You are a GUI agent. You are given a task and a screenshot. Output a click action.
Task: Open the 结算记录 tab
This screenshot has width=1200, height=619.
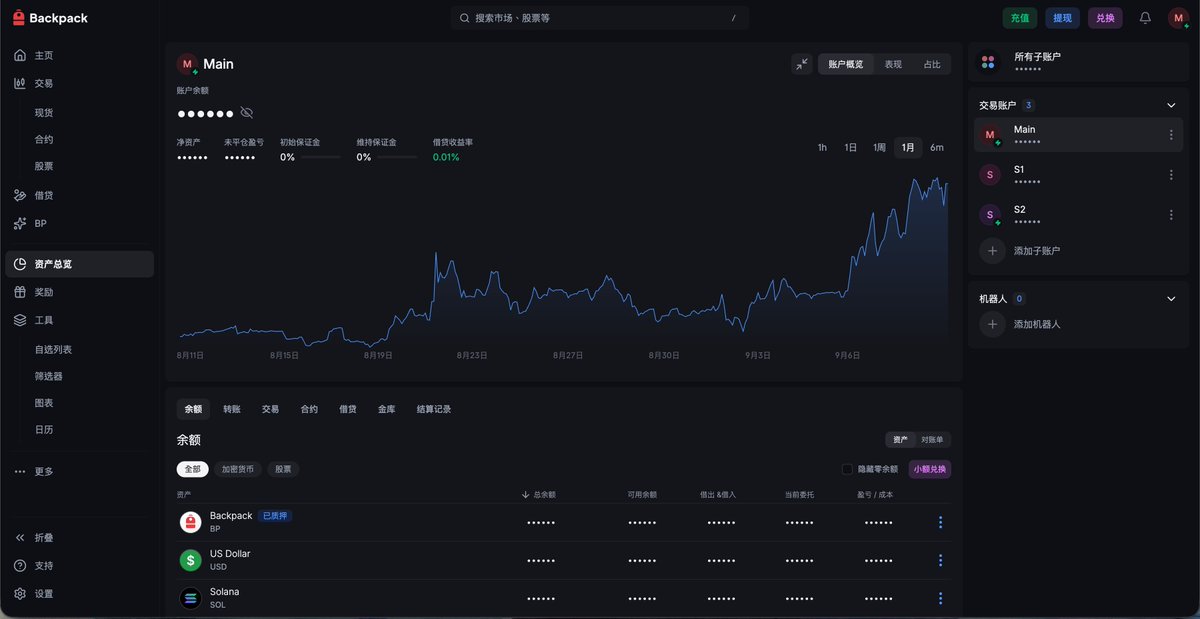tap(434, 409)
